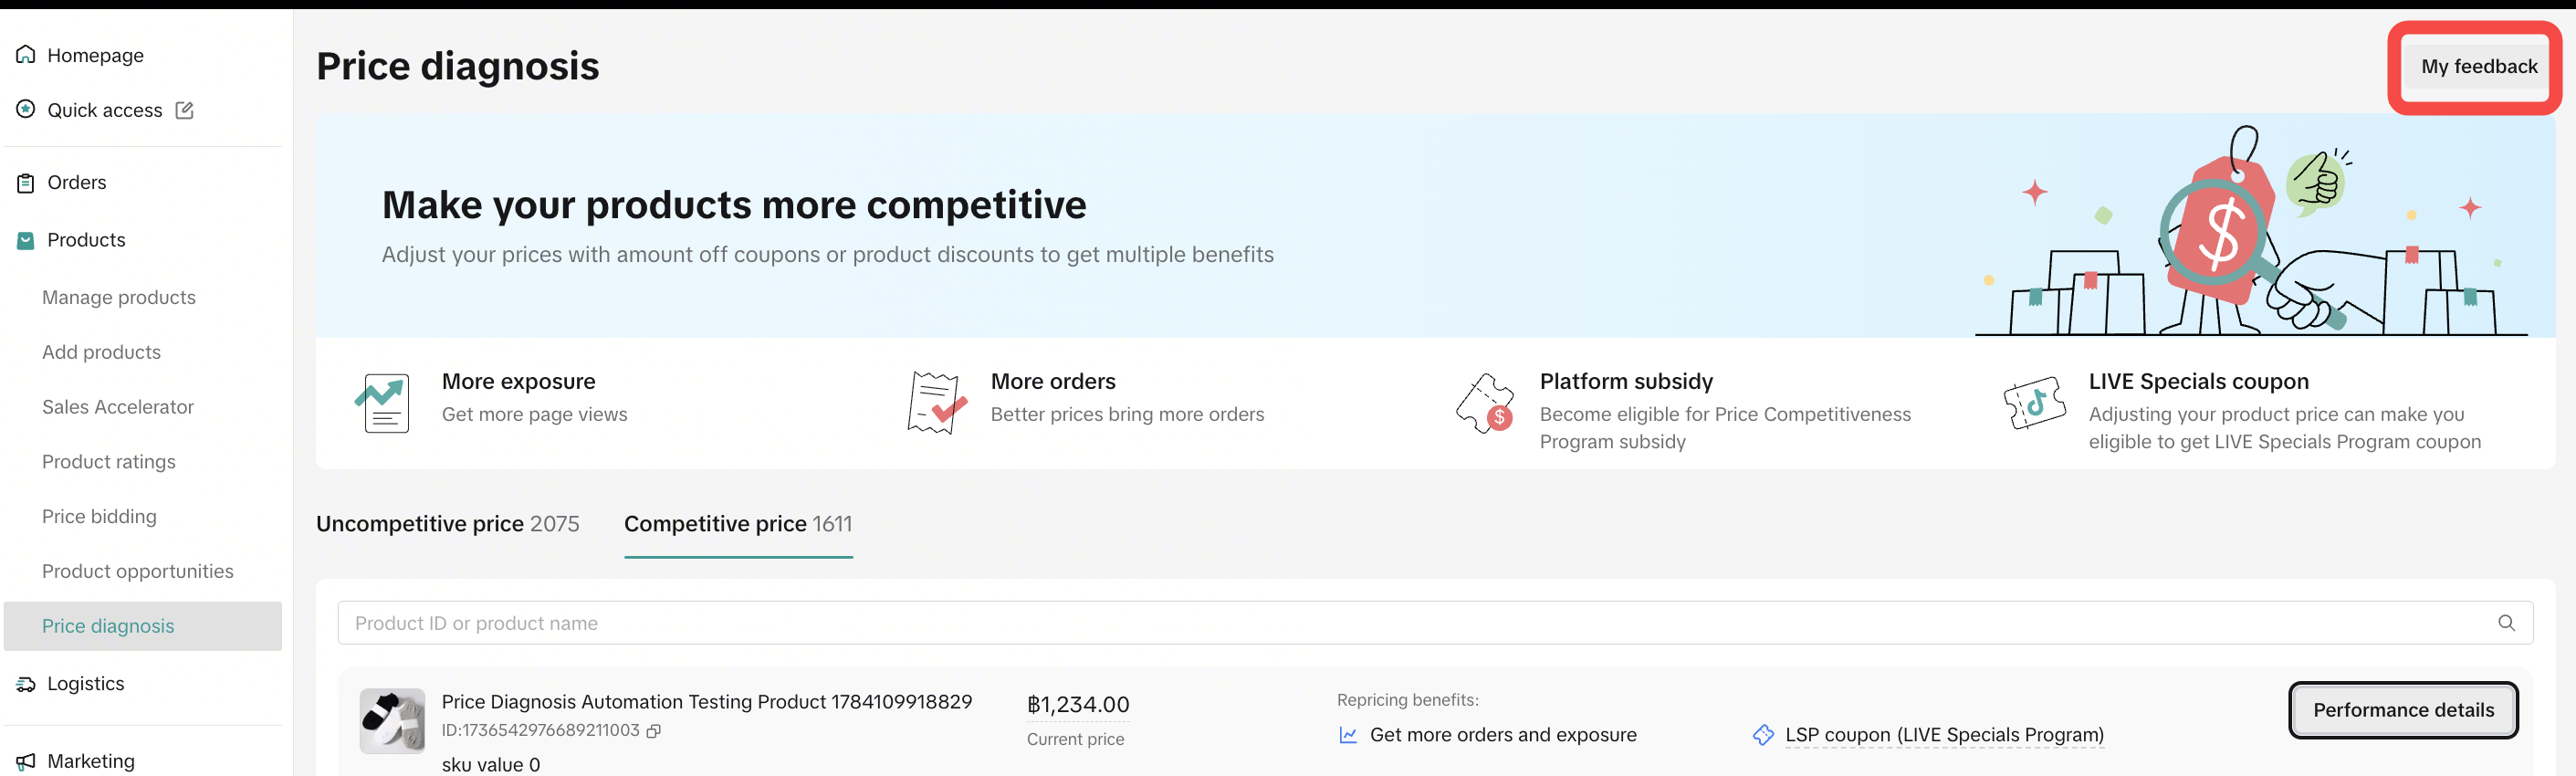Open Sales Accelerator page
2576x776 pixels.
[118, 407]
